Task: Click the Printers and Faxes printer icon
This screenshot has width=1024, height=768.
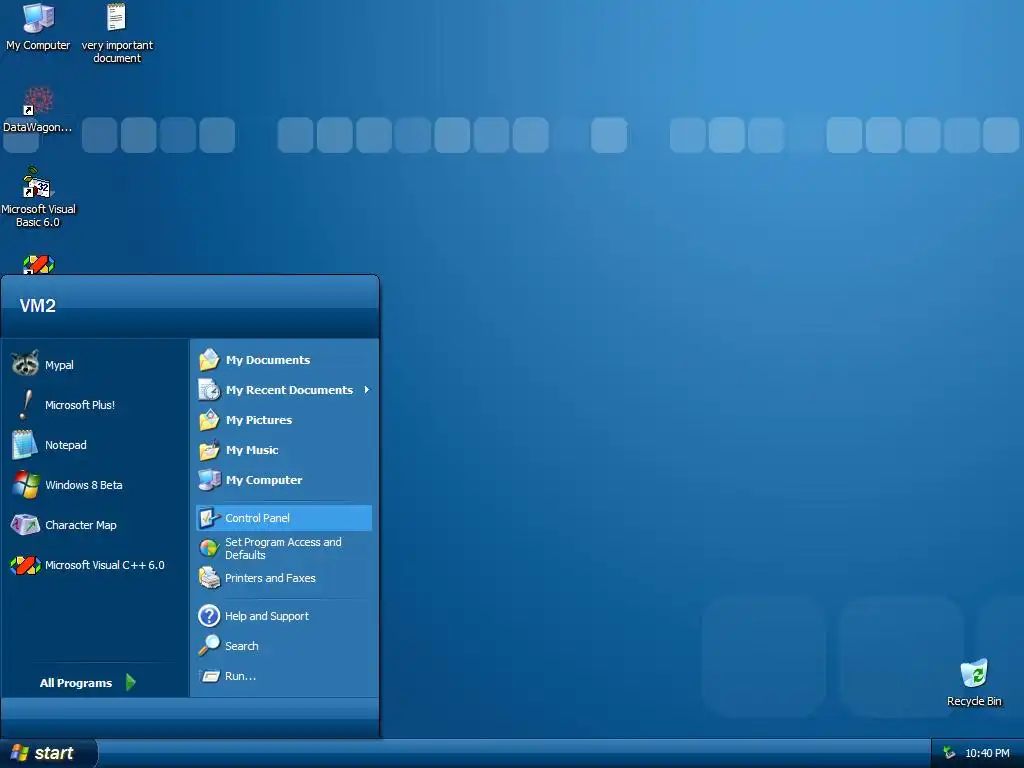Action: click(x=208, y=578)
